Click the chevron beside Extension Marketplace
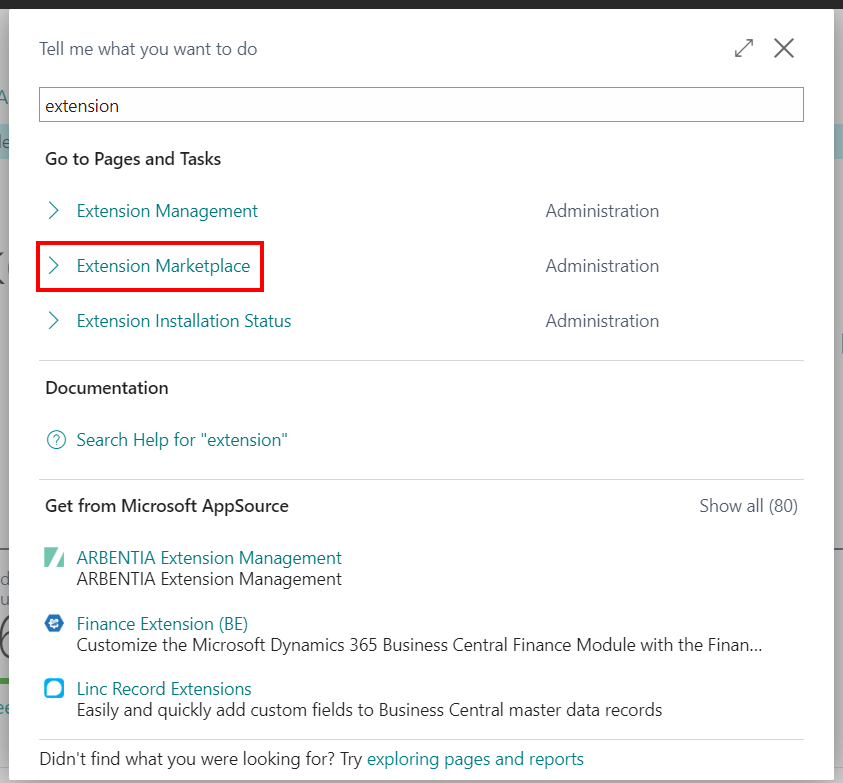Image resolution: width=843 pixels, height=783 pixels. coord(53,266)
